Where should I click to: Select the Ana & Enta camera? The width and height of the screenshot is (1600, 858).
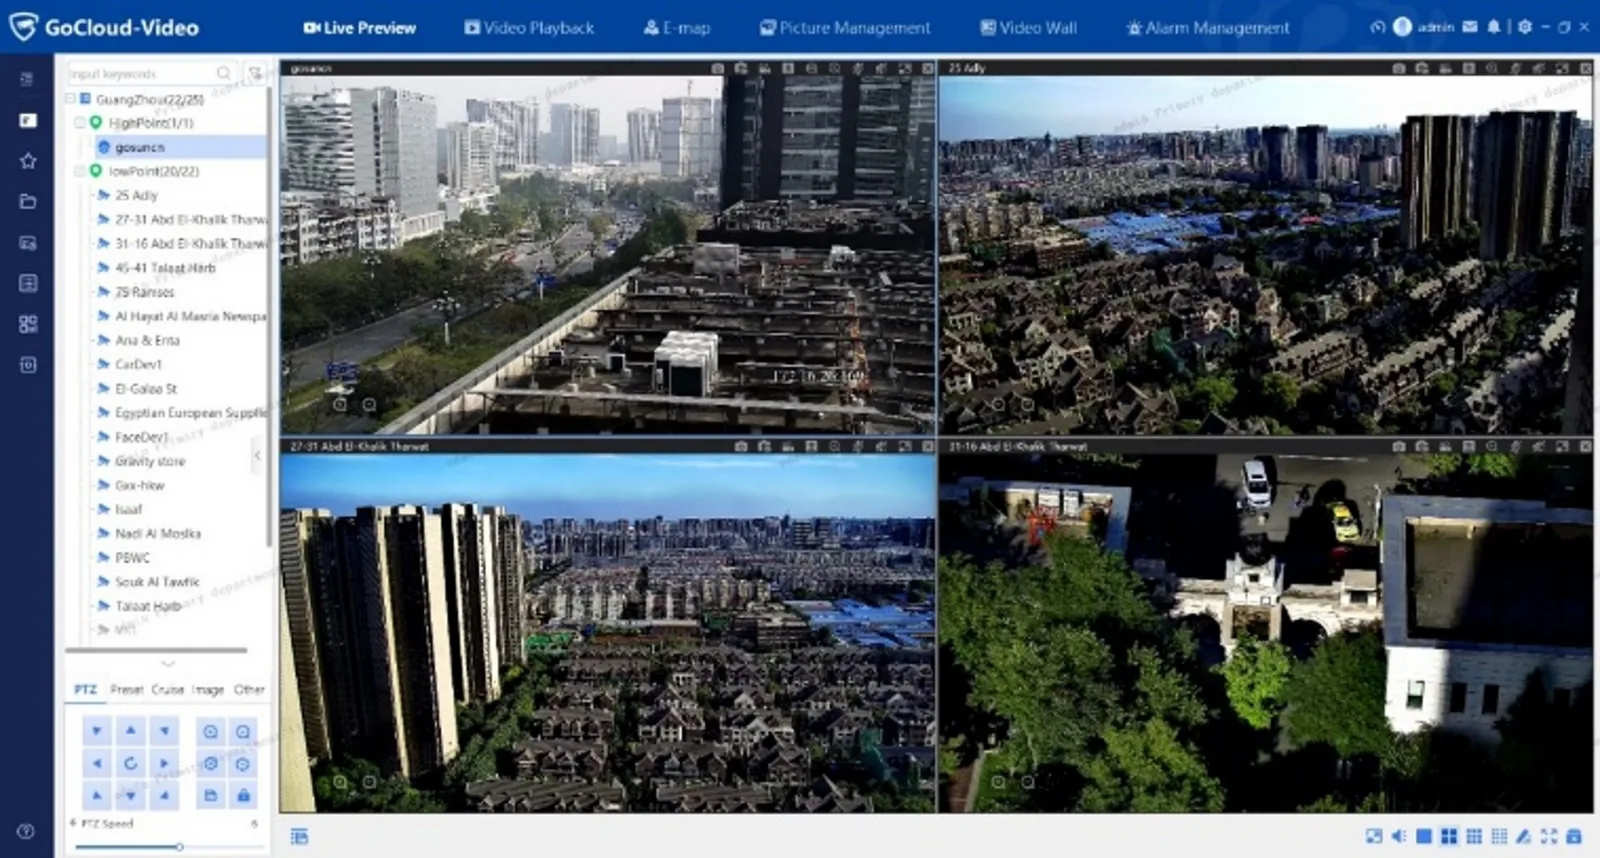147,340
